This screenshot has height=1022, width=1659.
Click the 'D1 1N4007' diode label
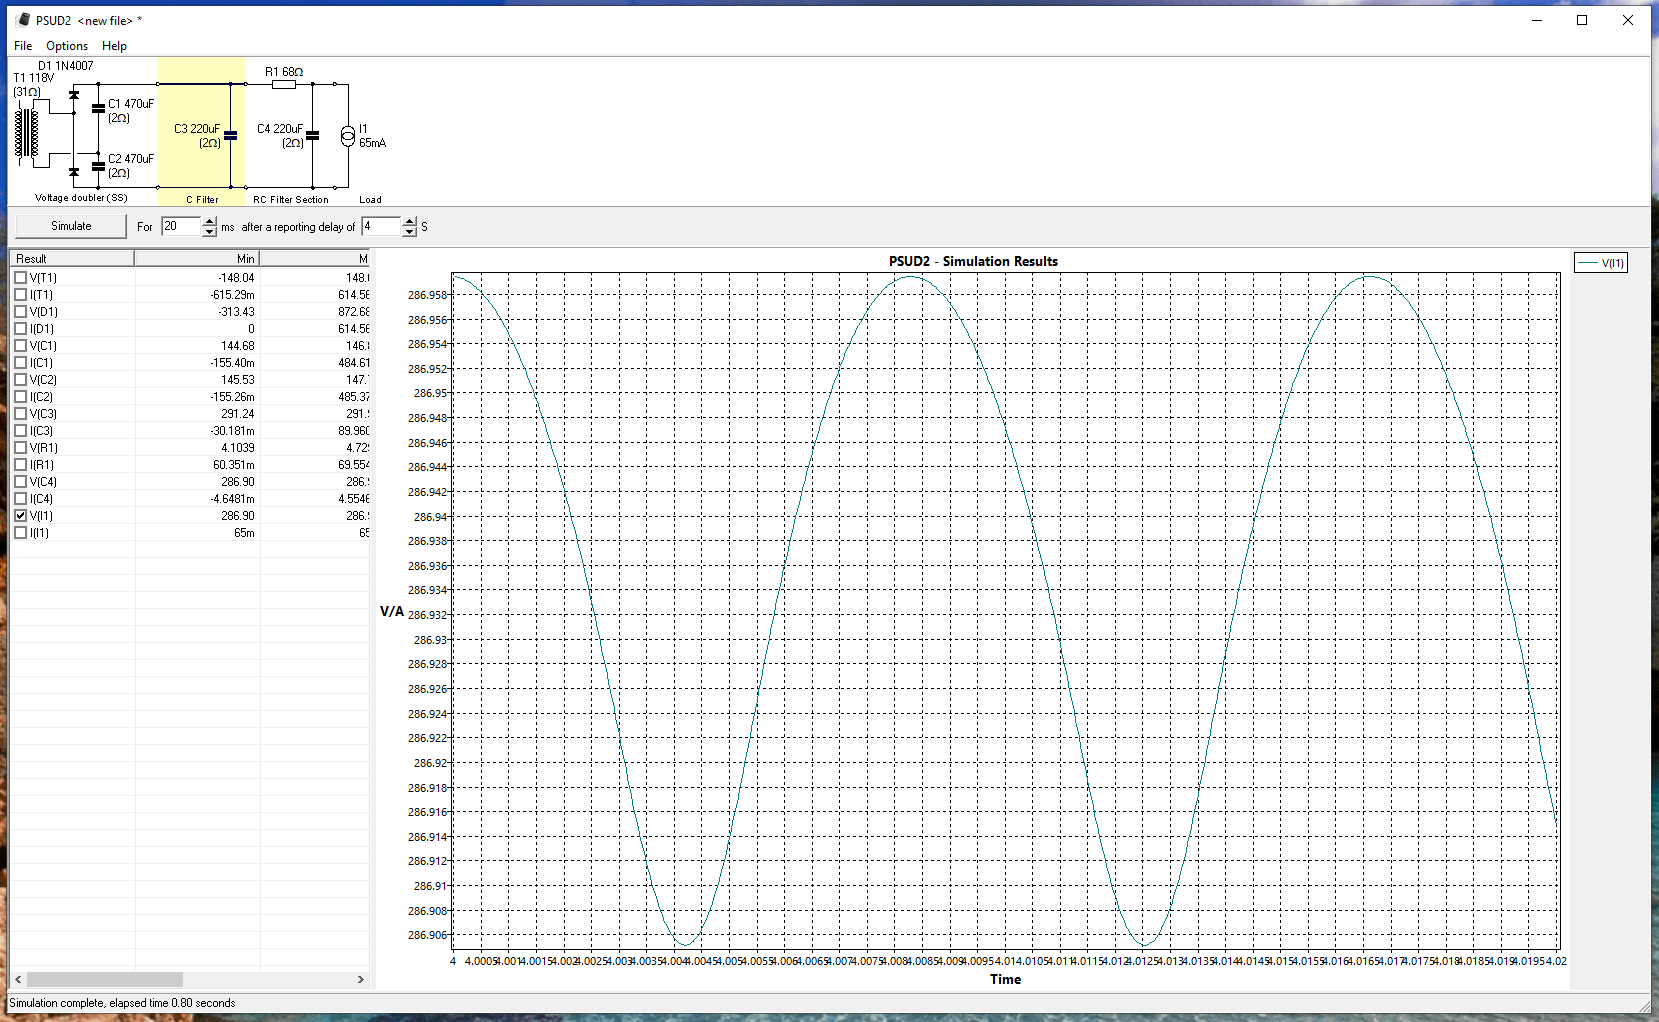pyautogui.click(x=66, y=66)
